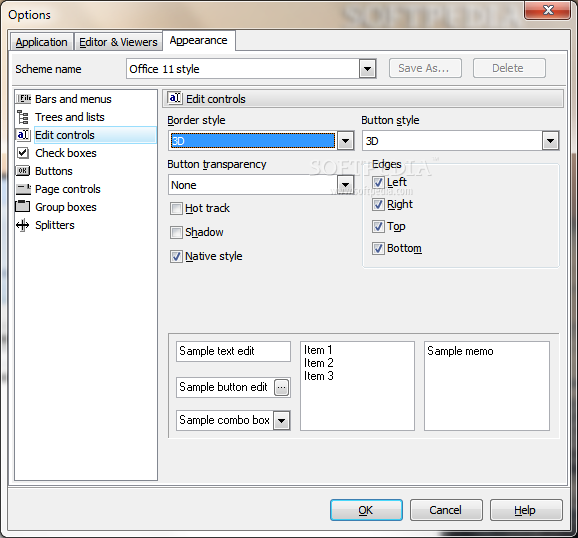
Task: Choose Buttons label in the list
Action: coord(54,171)
